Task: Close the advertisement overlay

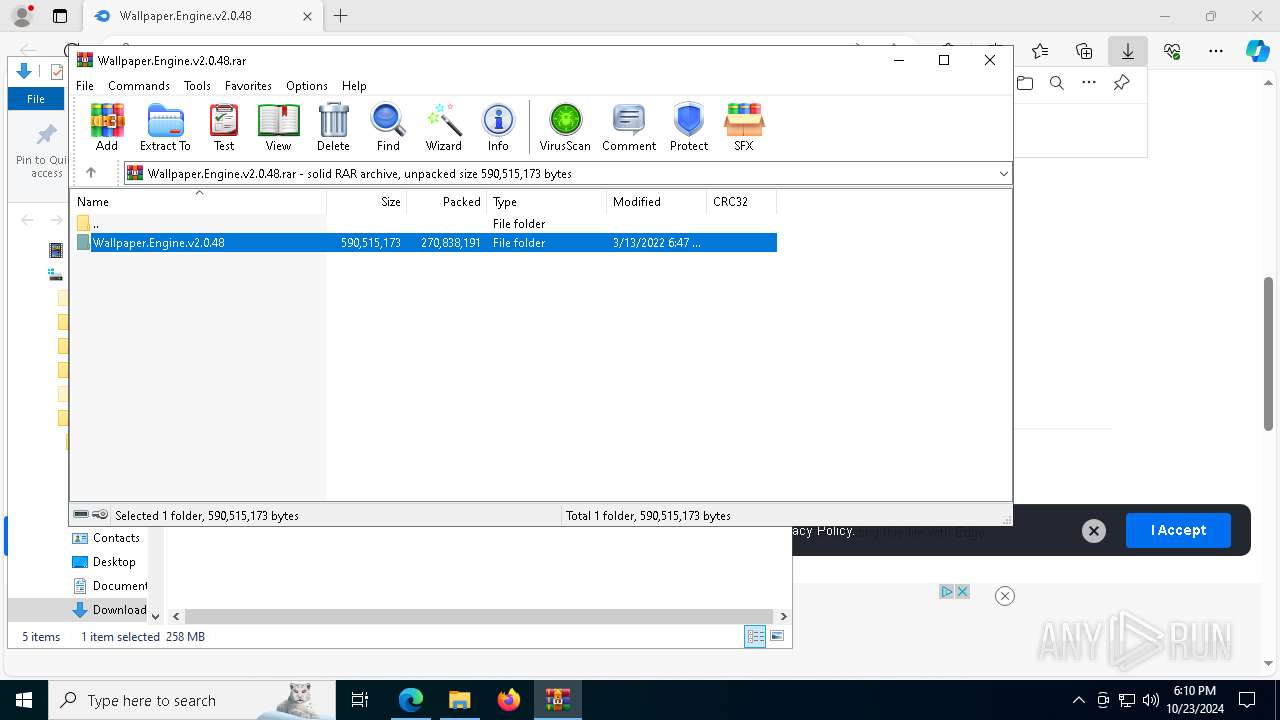Action: [1005, 596]
